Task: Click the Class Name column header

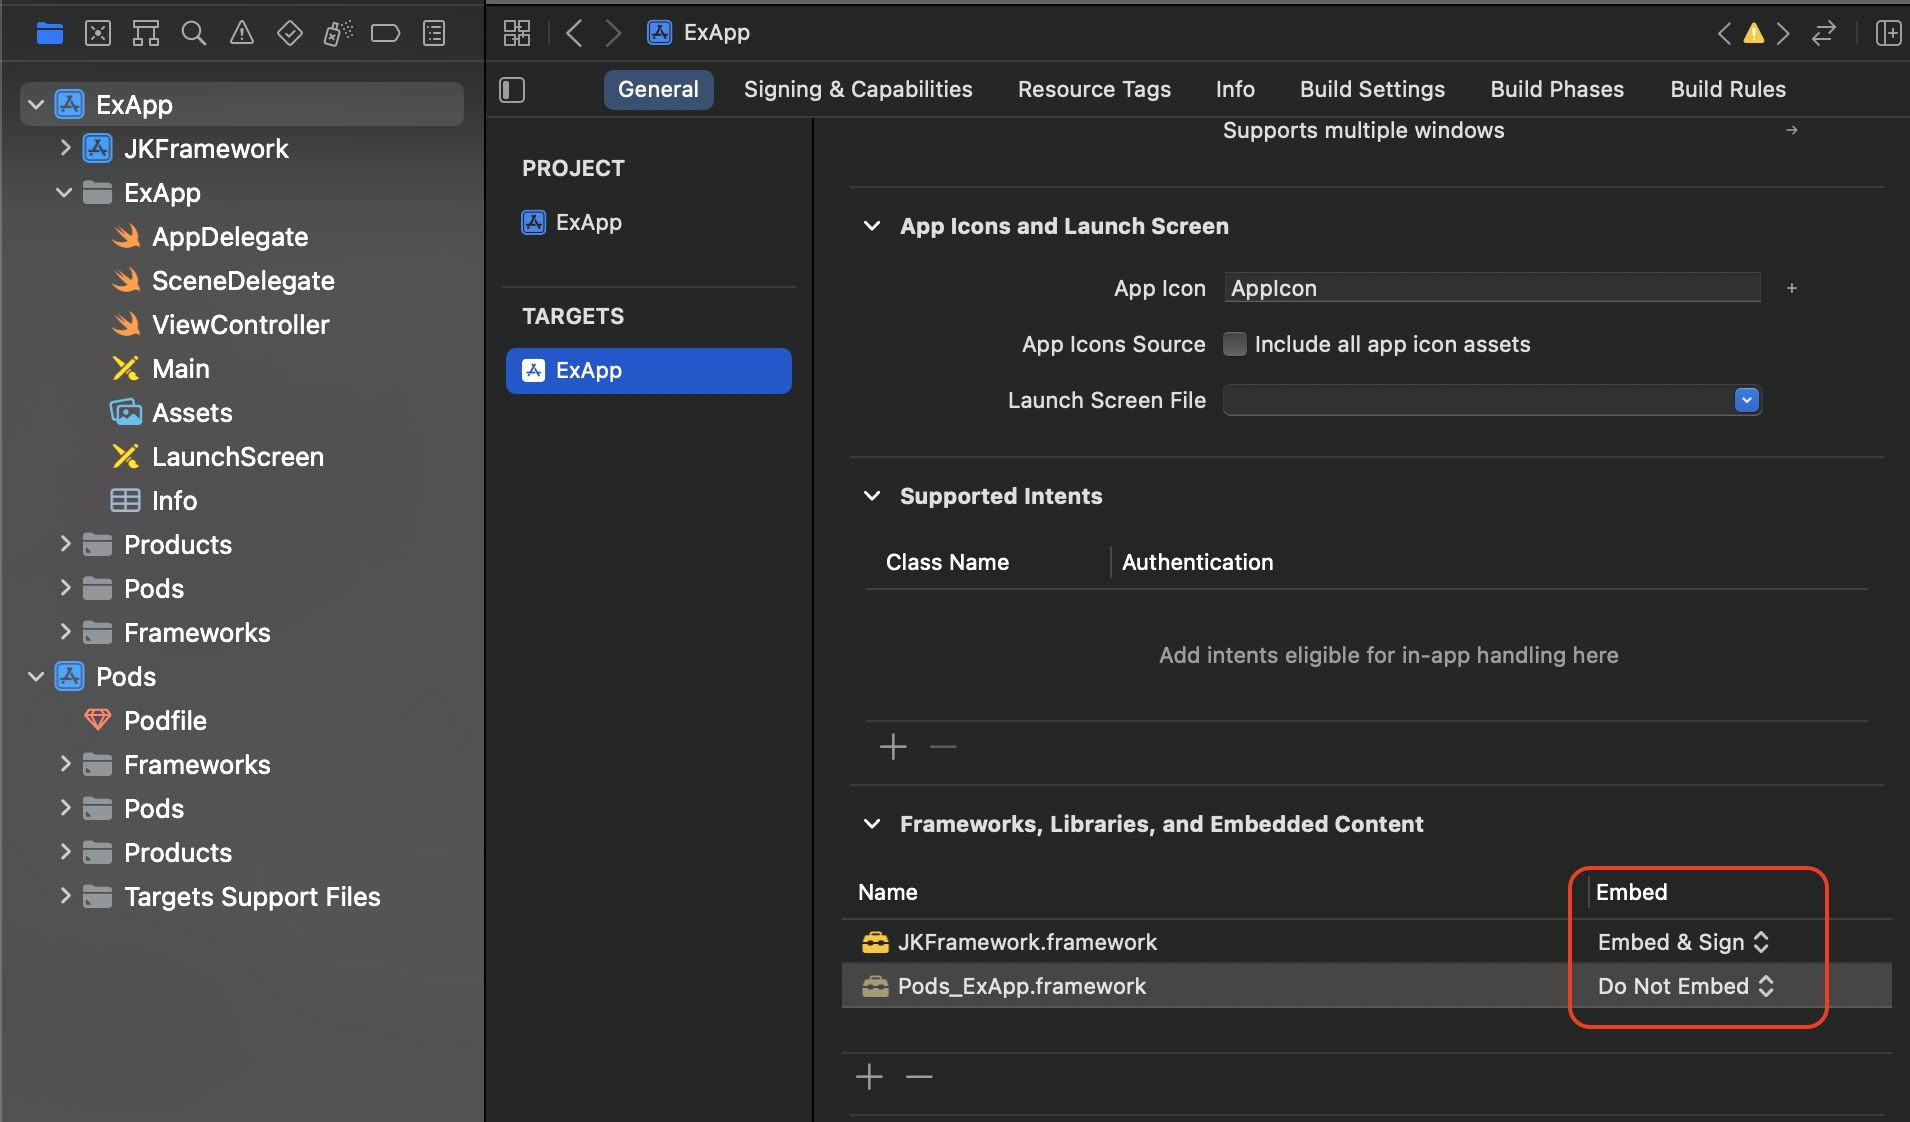Action: [947, 562]
